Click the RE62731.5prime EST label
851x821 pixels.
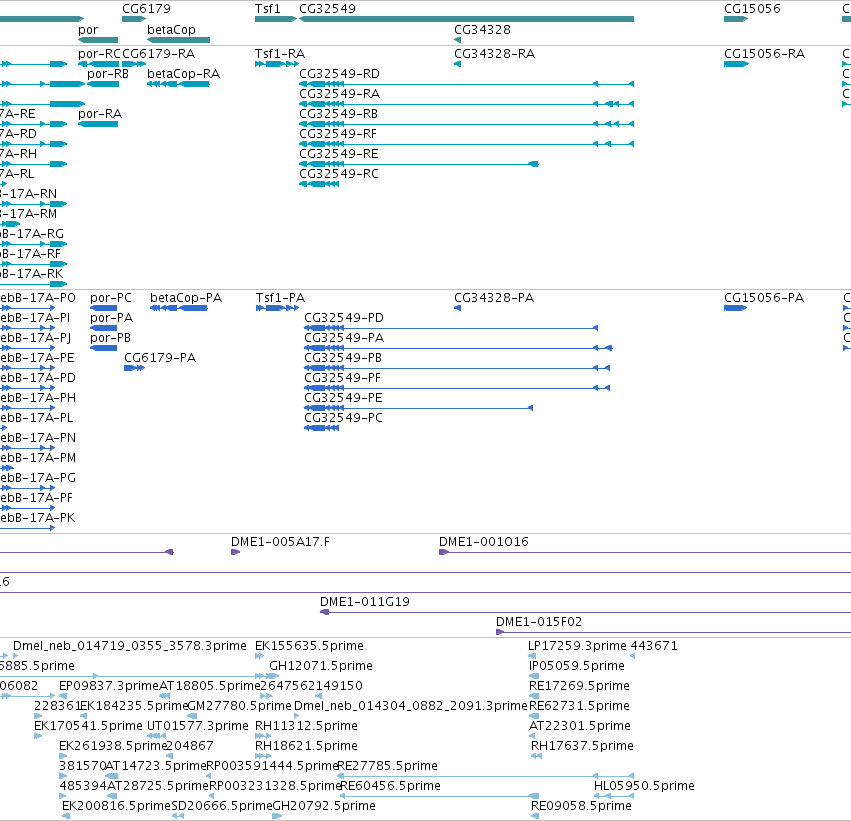coord(579,707)
